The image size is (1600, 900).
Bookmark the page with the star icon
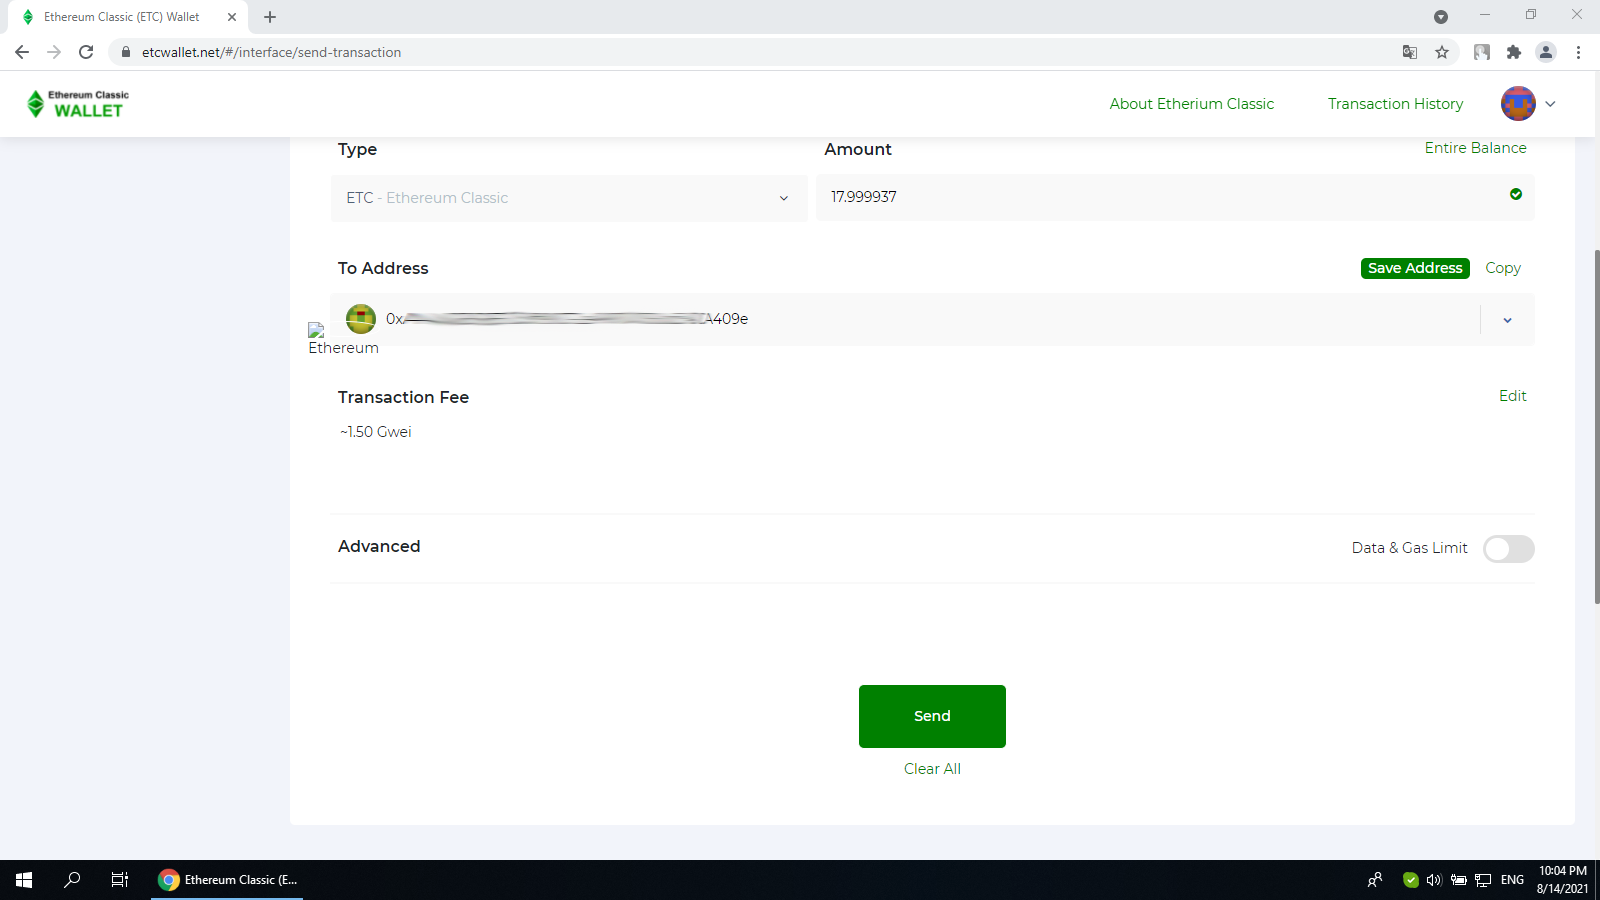[1443, 52]
